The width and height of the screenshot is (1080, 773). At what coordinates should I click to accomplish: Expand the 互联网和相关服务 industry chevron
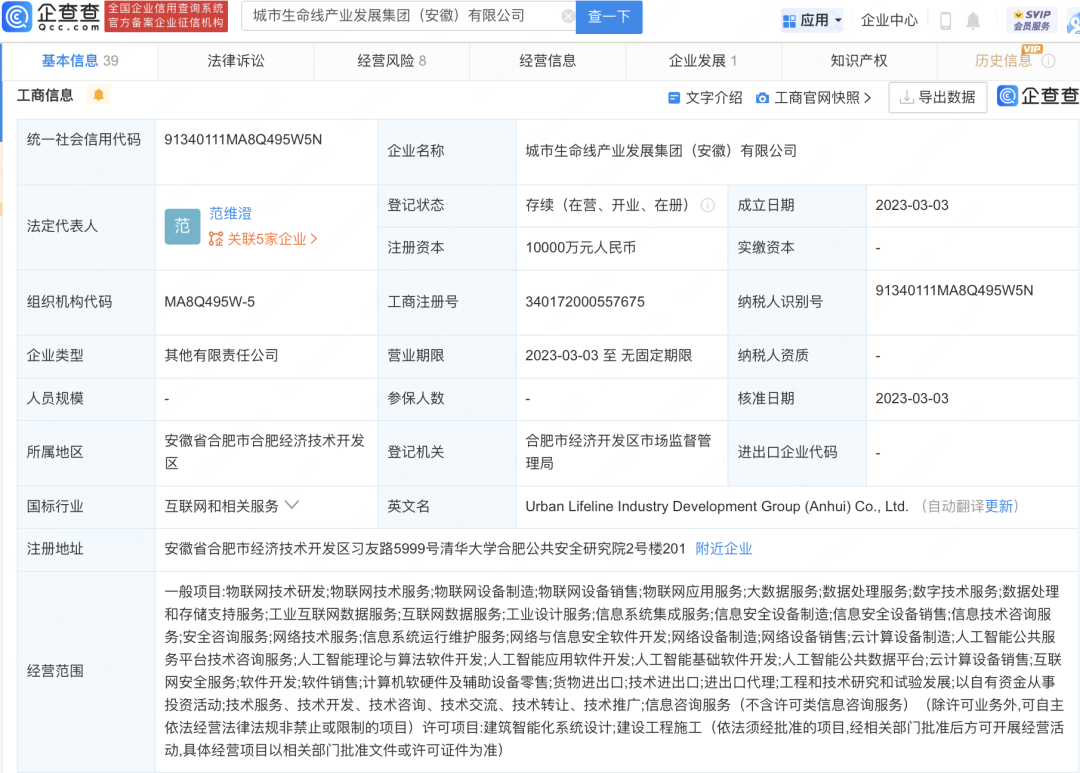click(x=292, y=506)
